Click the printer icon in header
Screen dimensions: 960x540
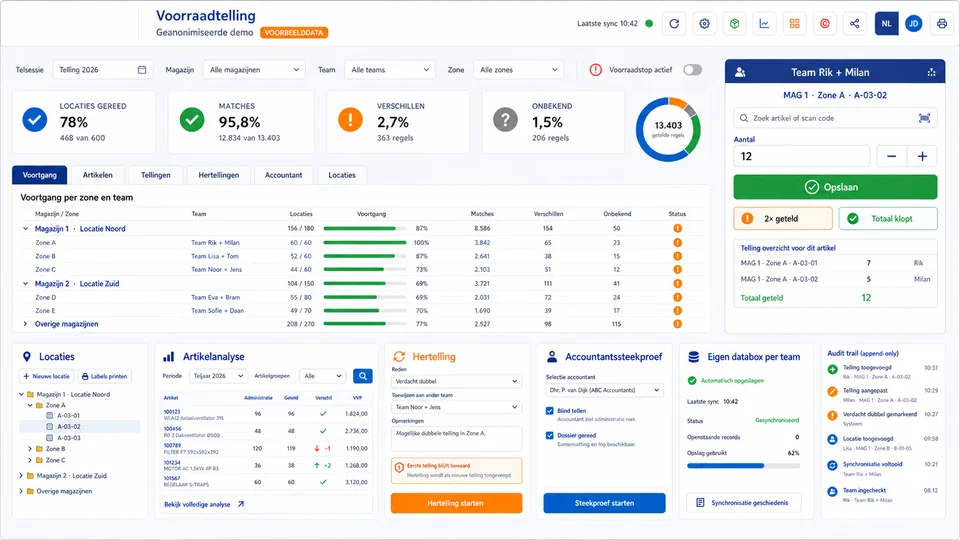942,24
